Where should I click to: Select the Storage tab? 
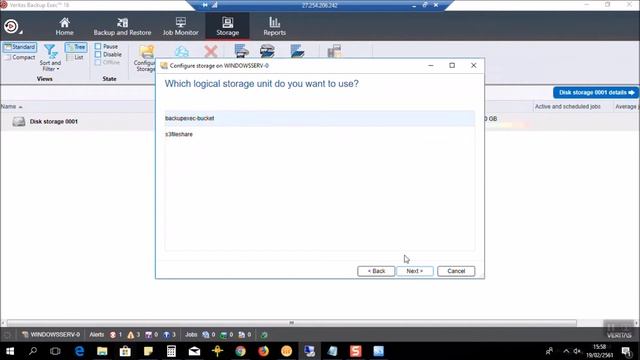227,27
